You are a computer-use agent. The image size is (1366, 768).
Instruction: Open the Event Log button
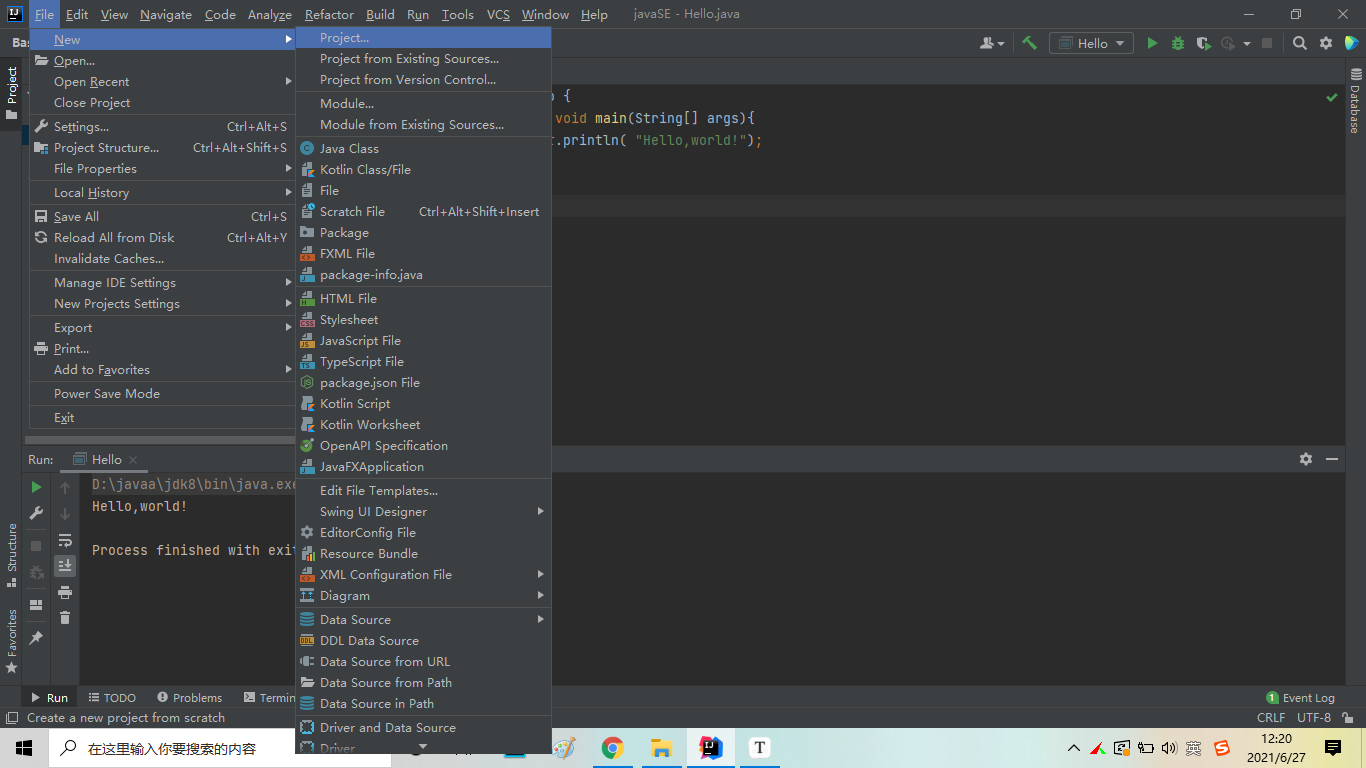point(1300,698)
